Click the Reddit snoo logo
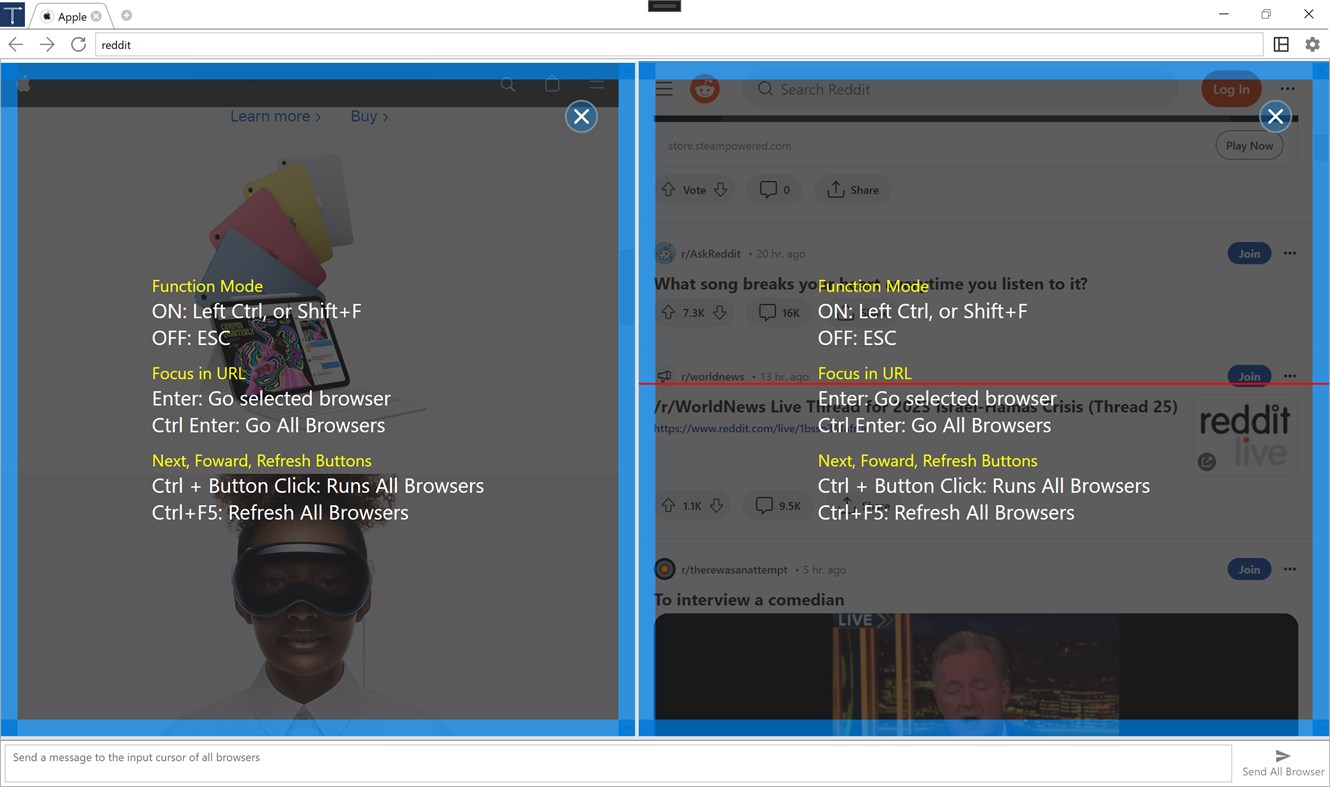Viewport: 1330px width, 787px height. [x=705, y=88]
